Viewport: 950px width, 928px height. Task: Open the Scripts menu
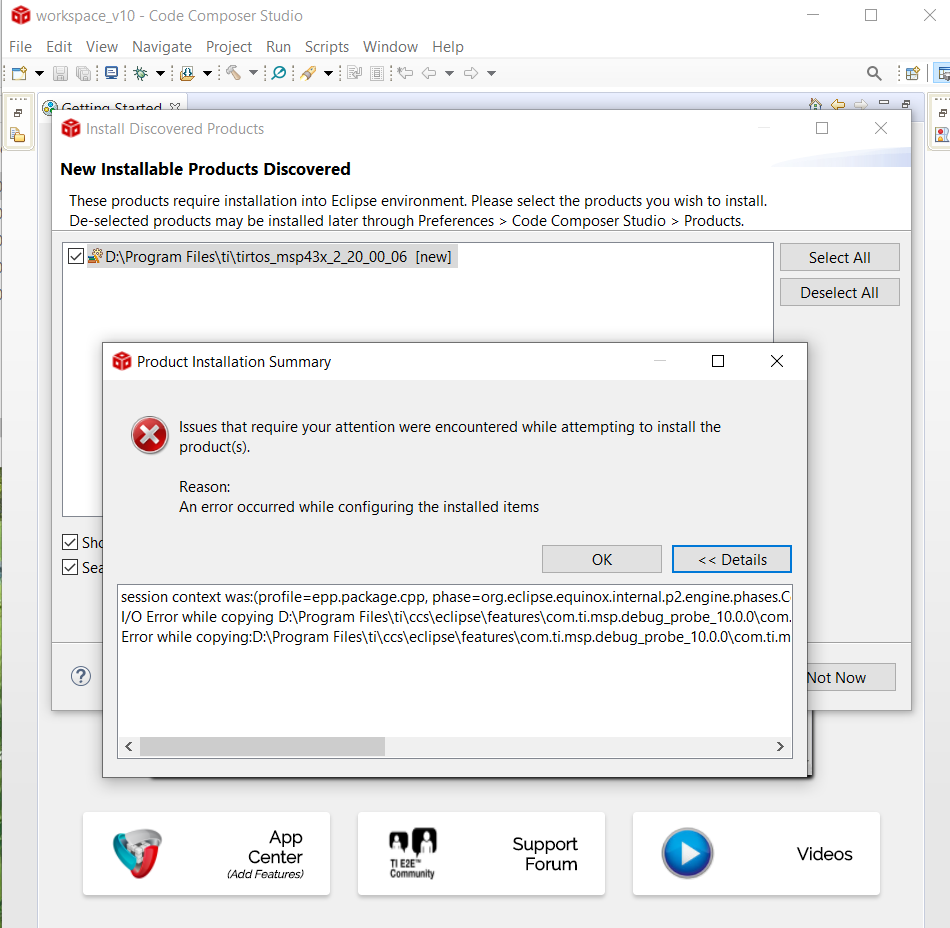327,47
